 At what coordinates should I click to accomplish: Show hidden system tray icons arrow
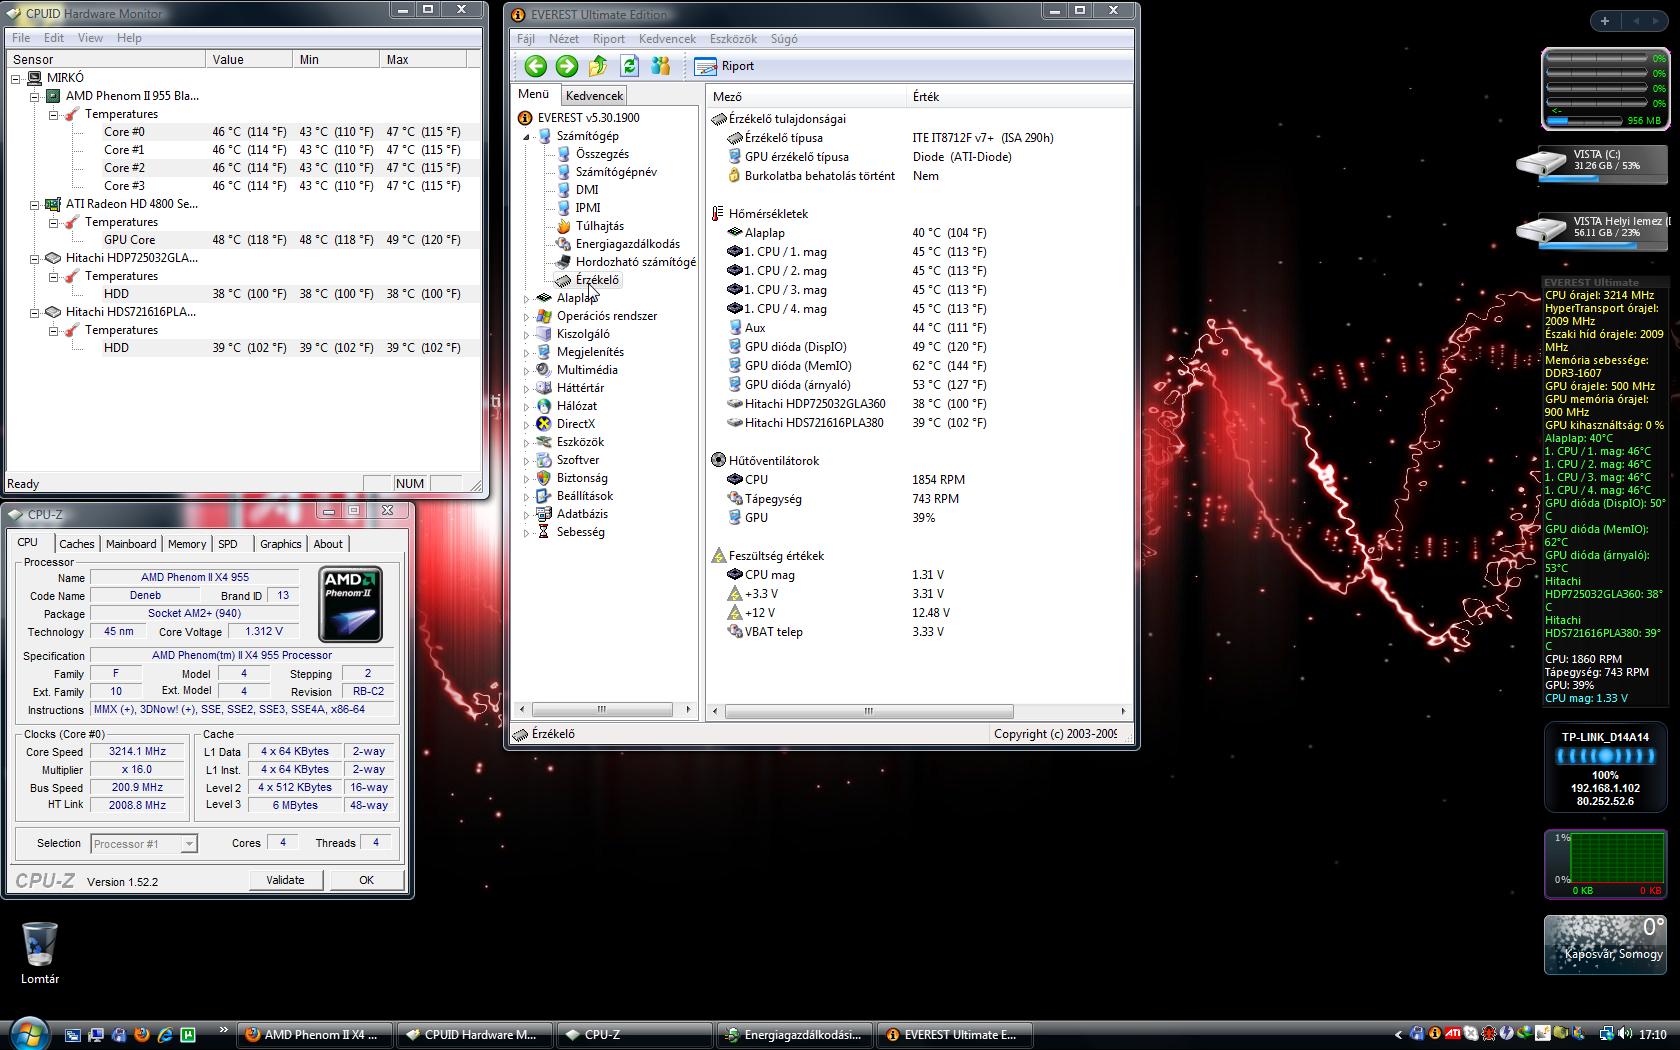(x=1398, y=1035)
